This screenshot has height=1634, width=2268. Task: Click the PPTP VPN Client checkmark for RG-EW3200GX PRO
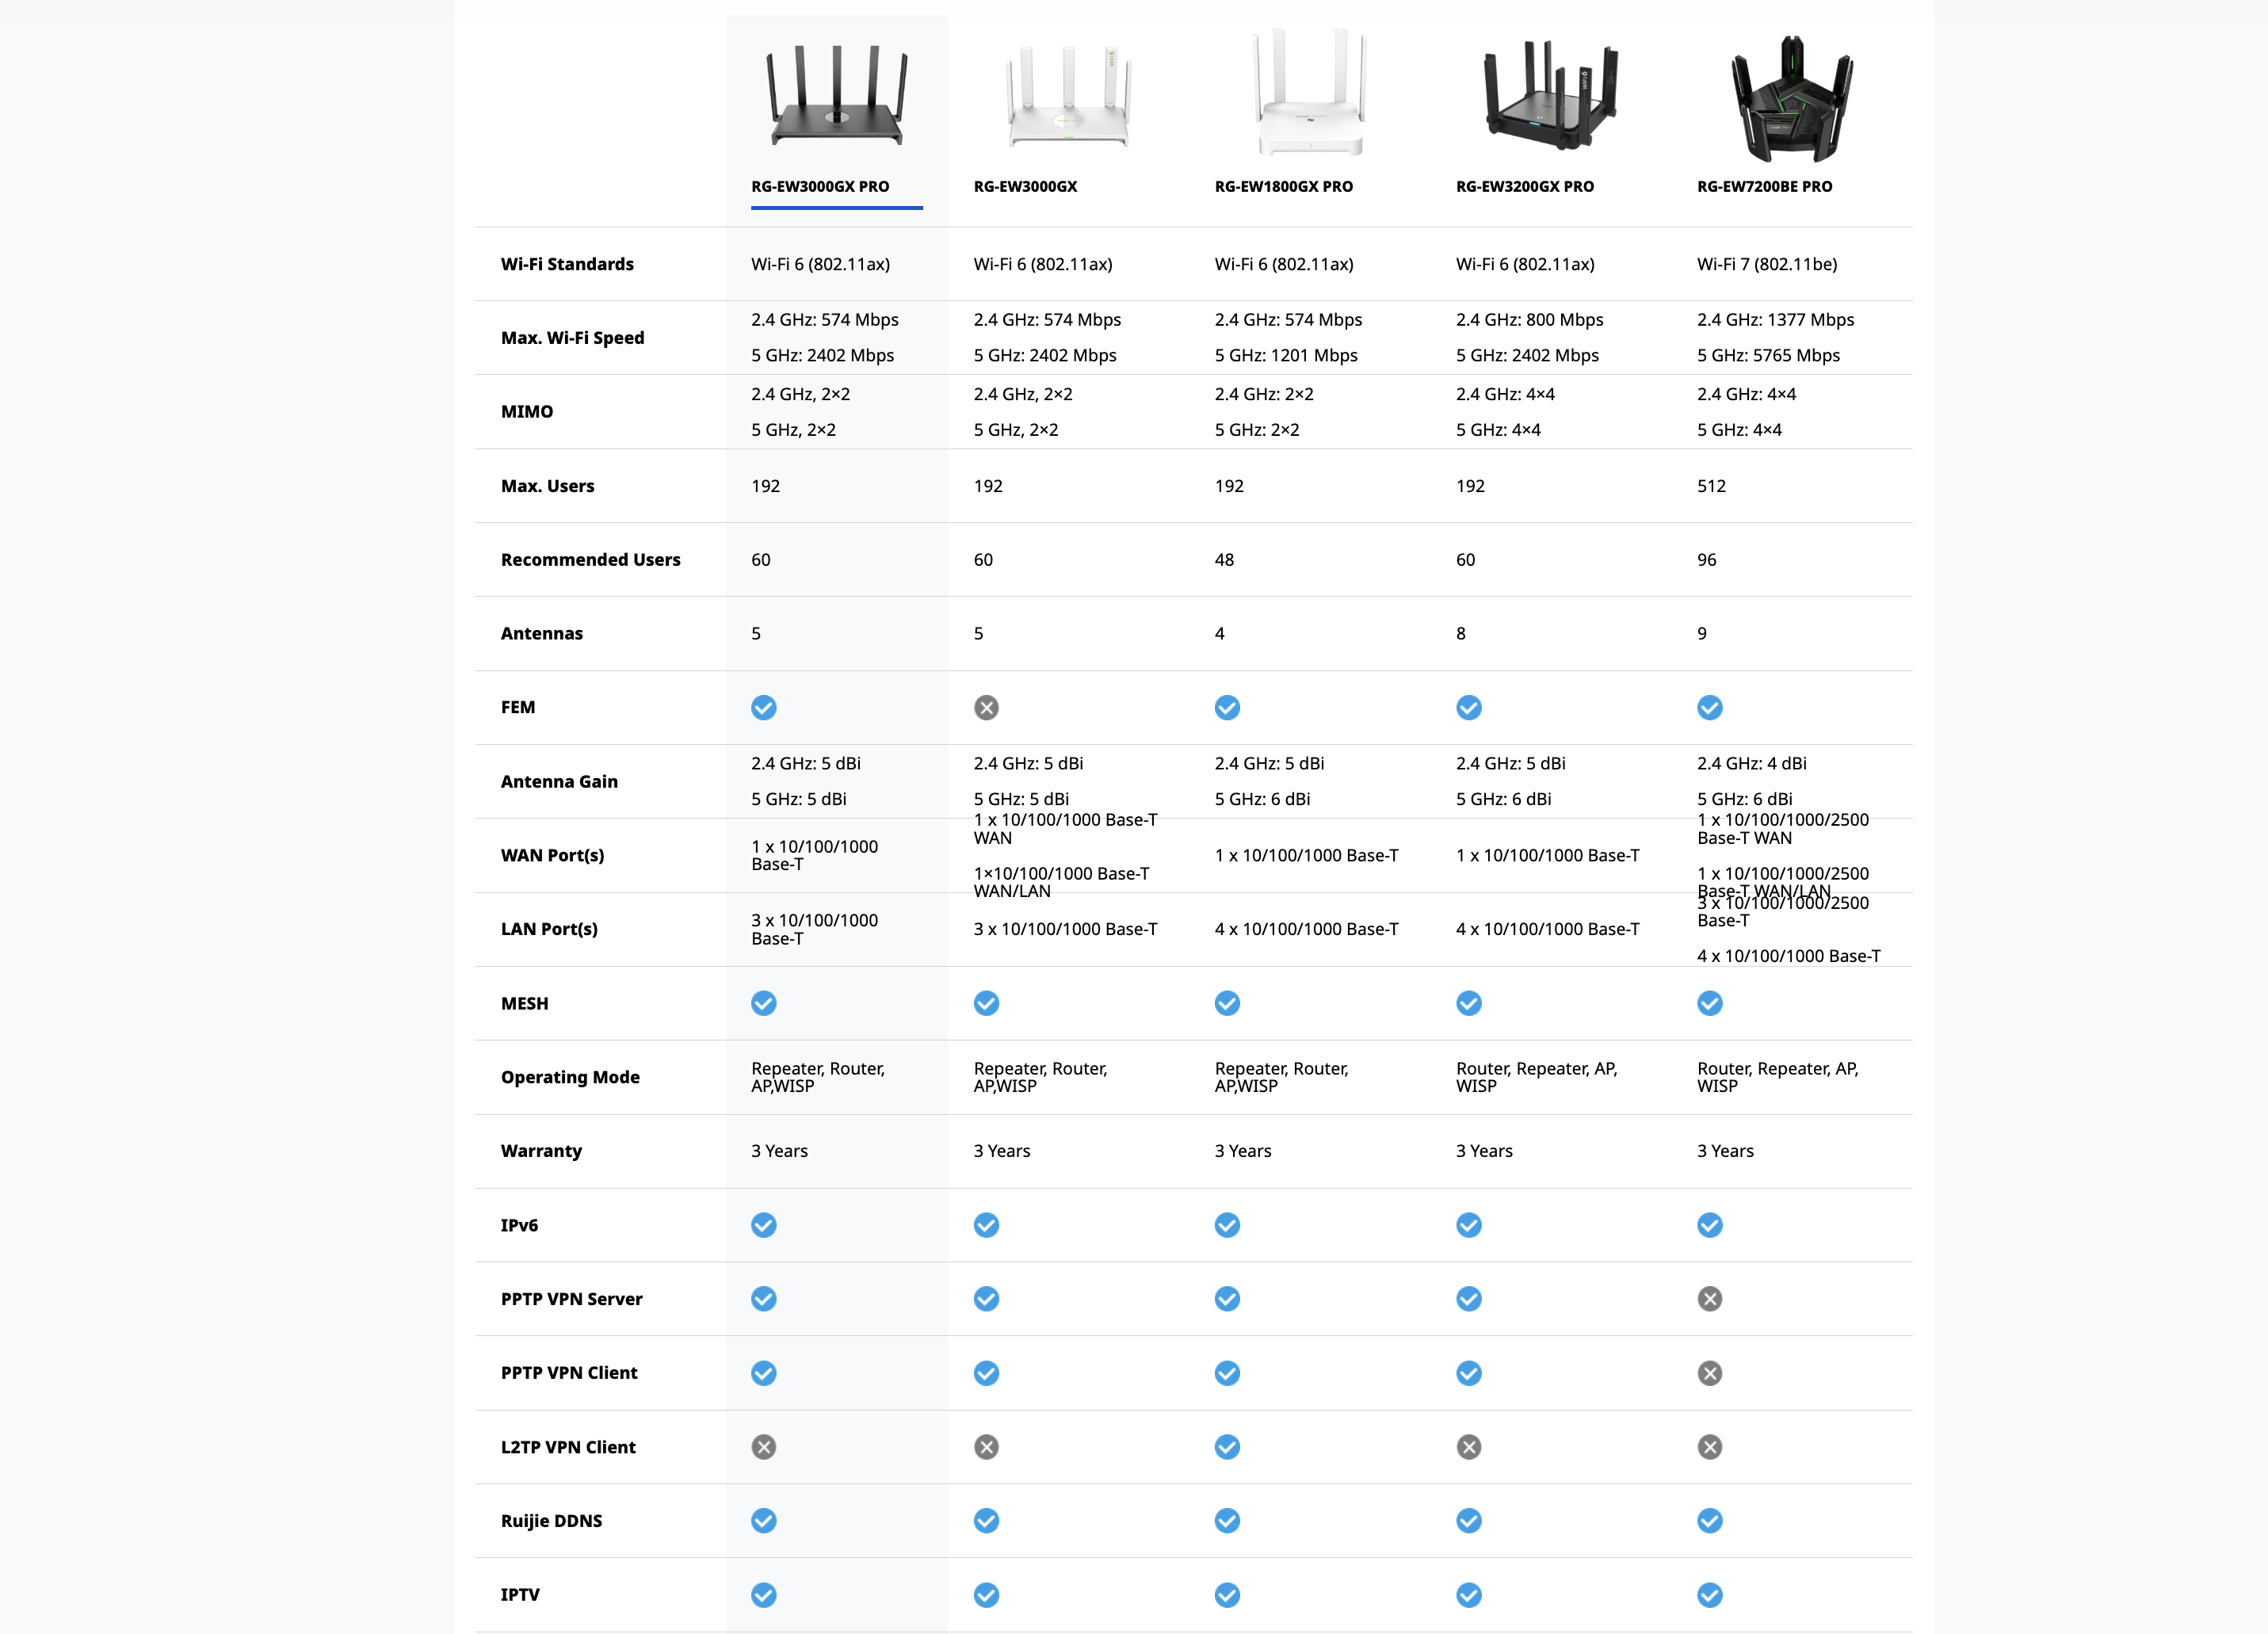click(1468, 1373)
